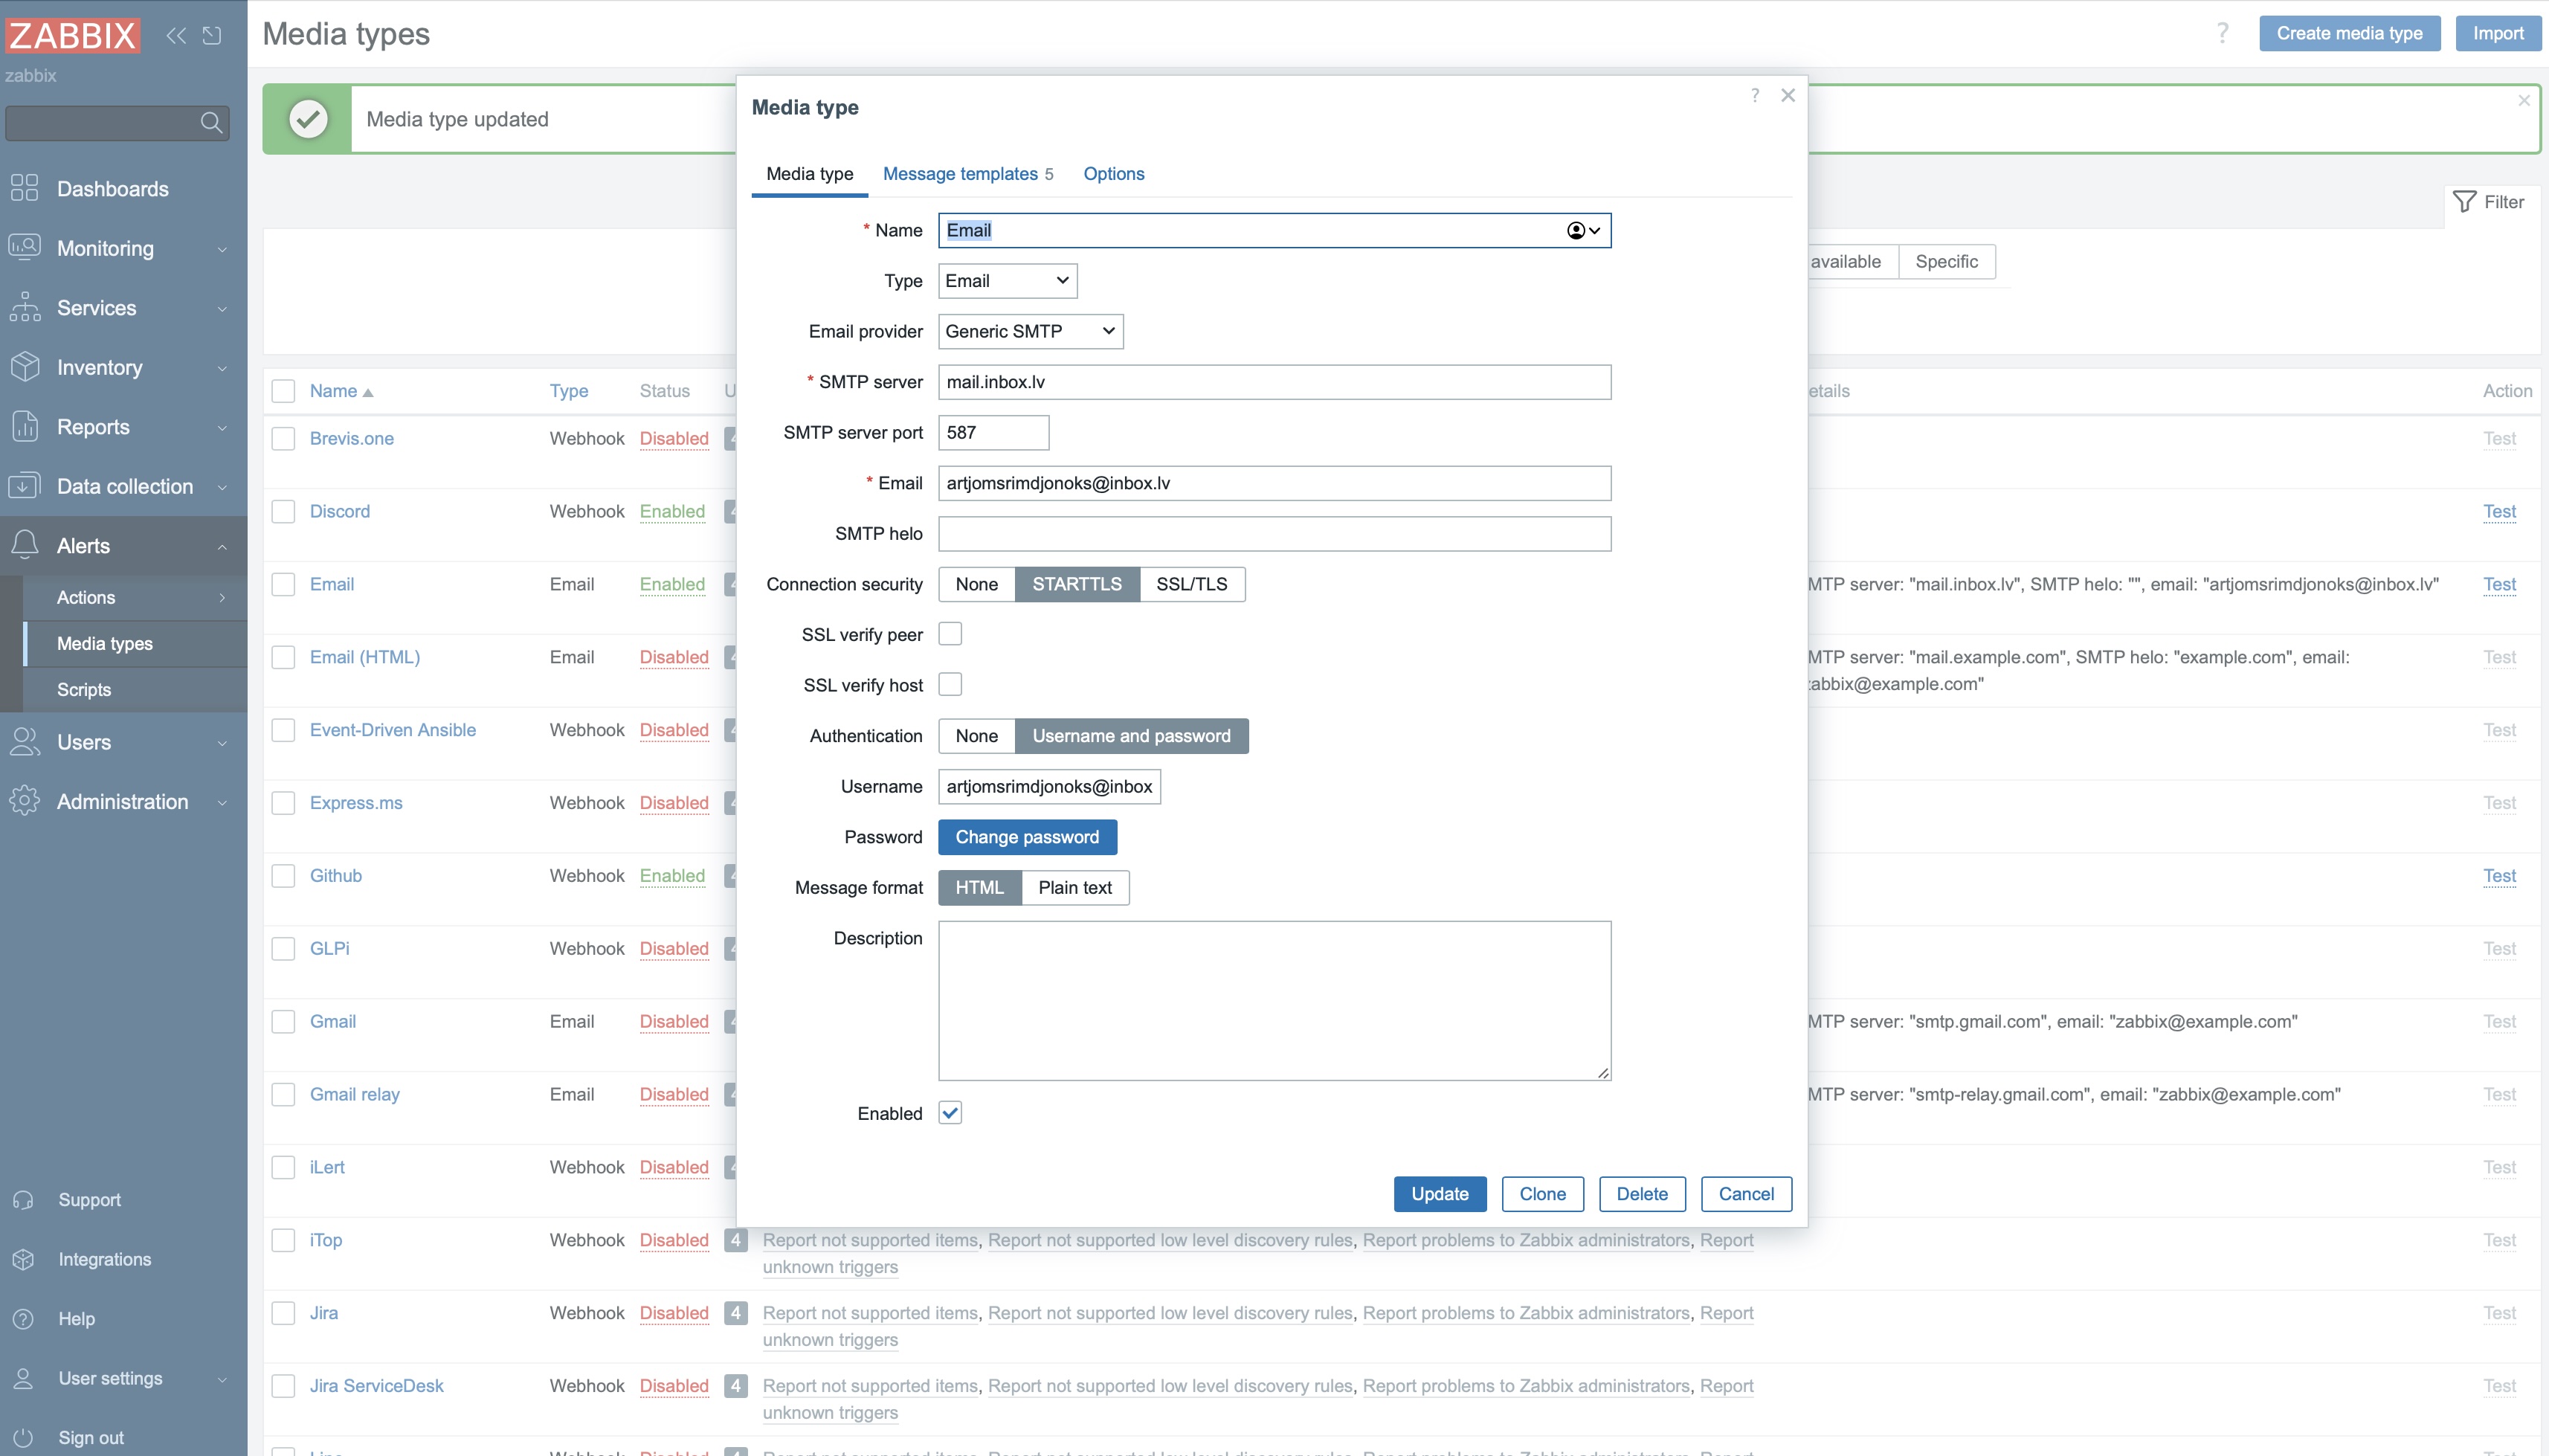Click the Clone button
This screenshot has width=2549, height=1456.
tap(1542, 1194)
